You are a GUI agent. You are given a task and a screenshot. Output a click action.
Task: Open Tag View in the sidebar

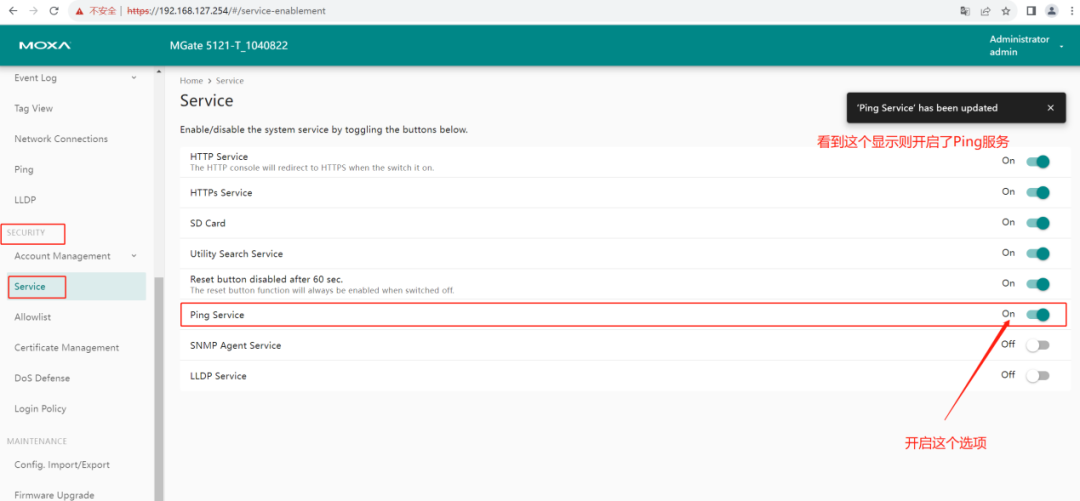[x=34, y=108]
